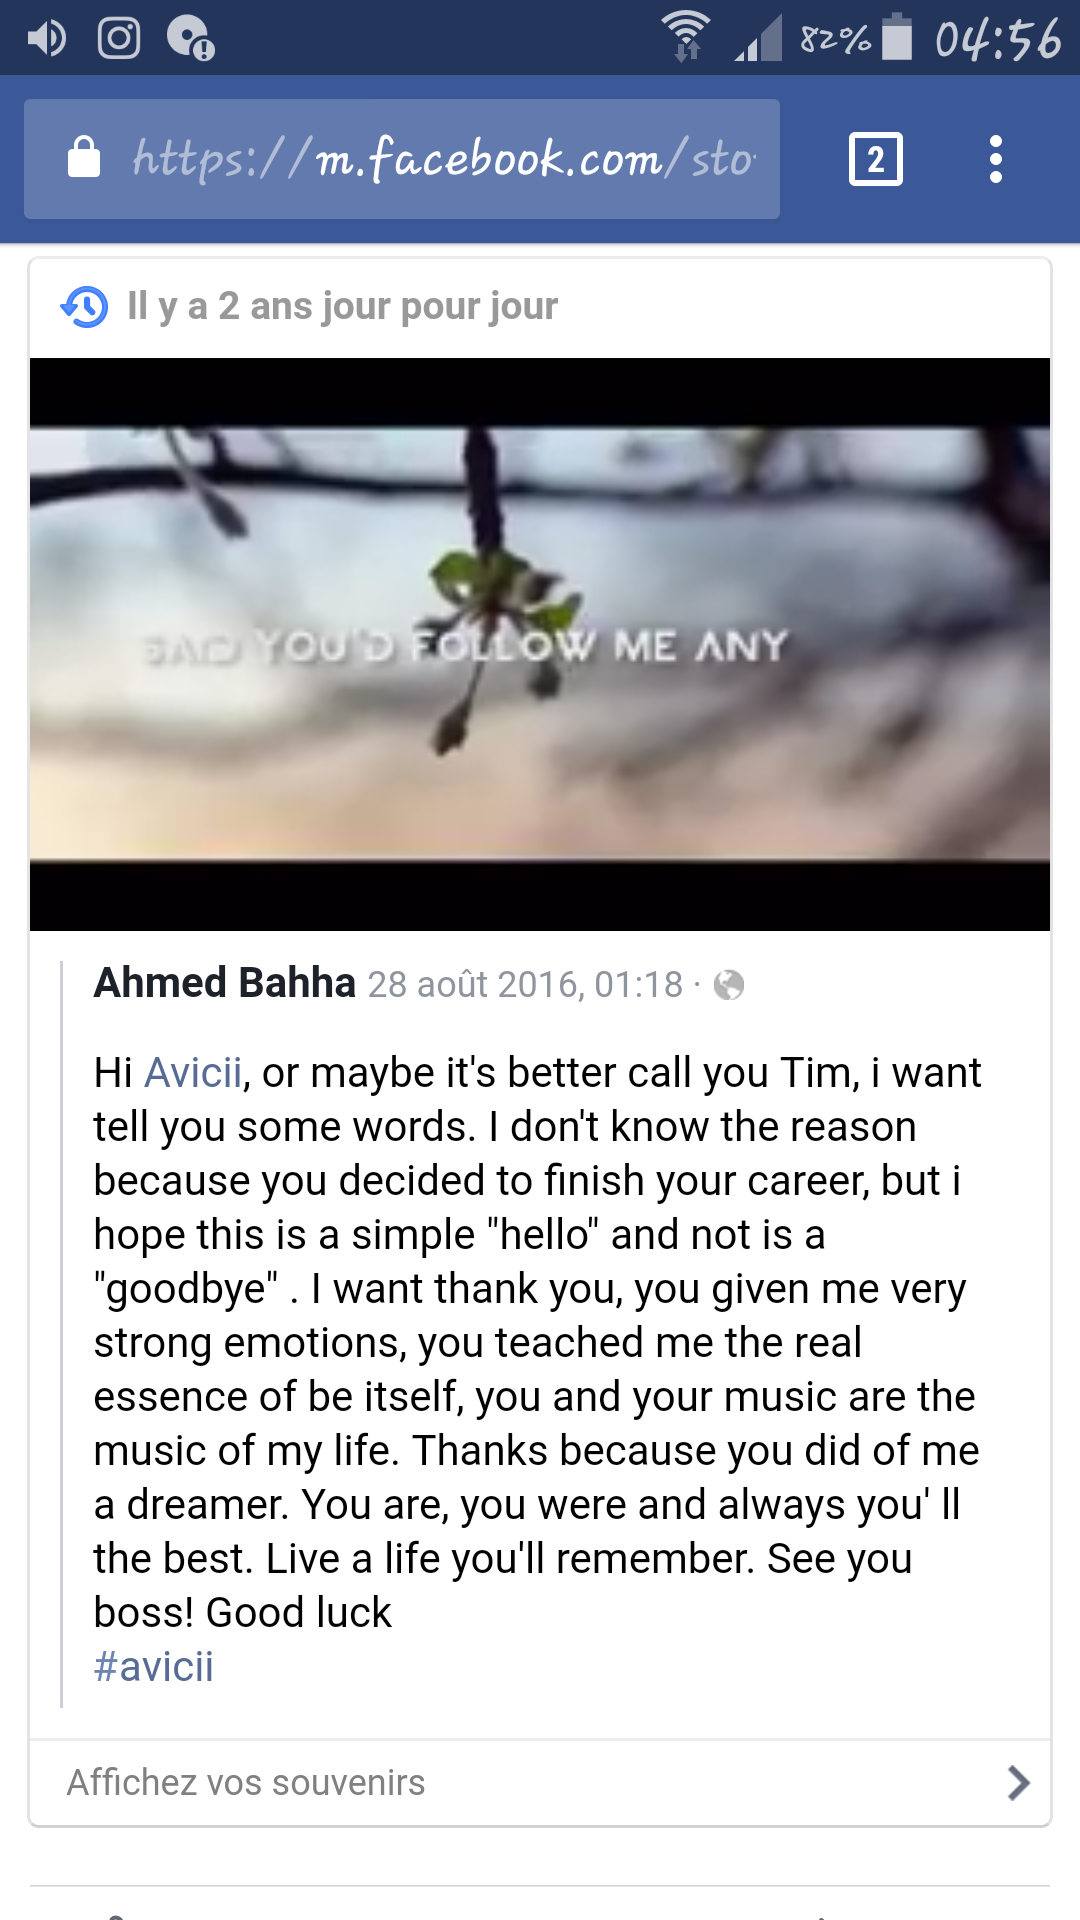Open the three-dot browser menu

995,159
